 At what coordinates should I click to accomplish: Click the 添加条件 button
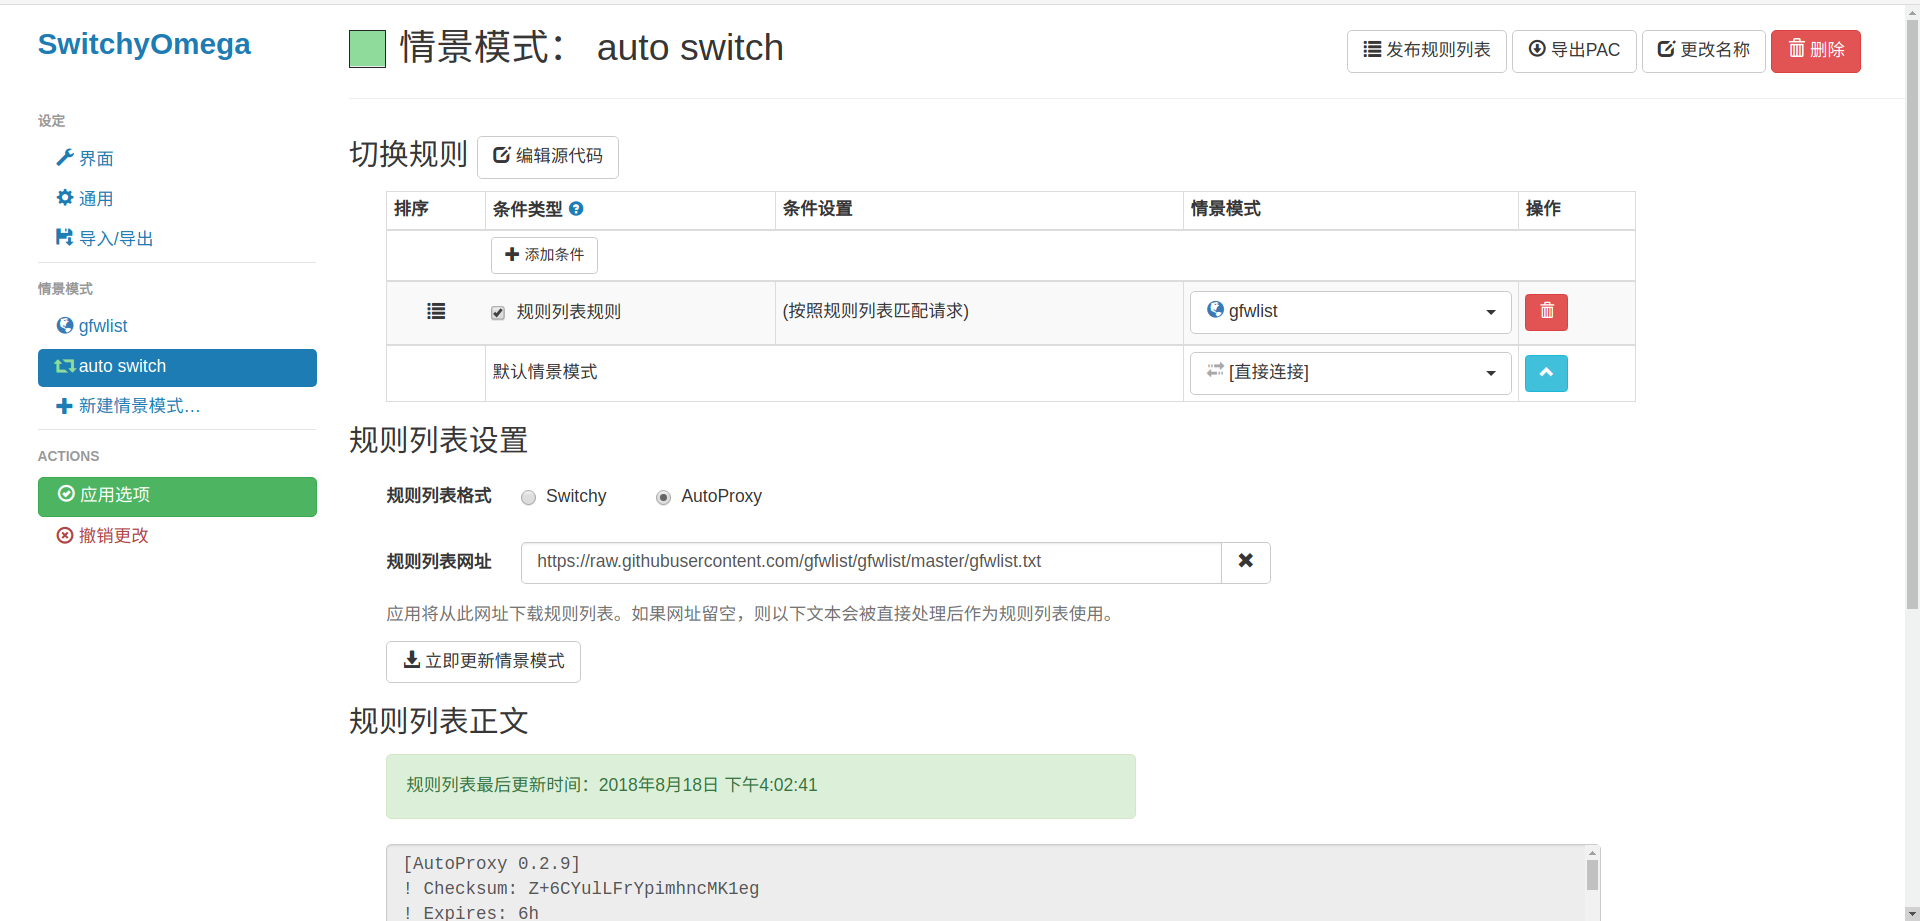click(544, 255)
